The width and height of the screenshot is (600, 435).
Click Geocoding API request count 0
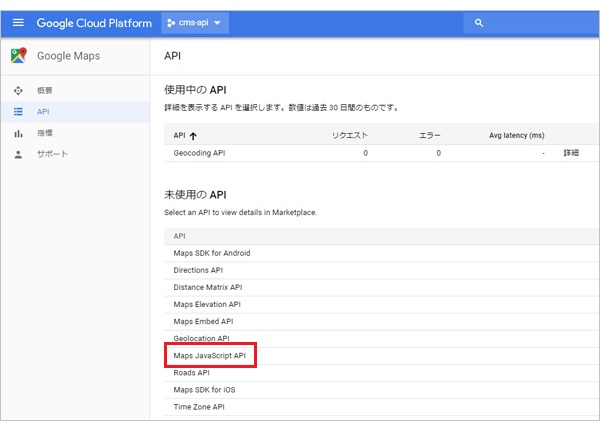click(365, 153)
